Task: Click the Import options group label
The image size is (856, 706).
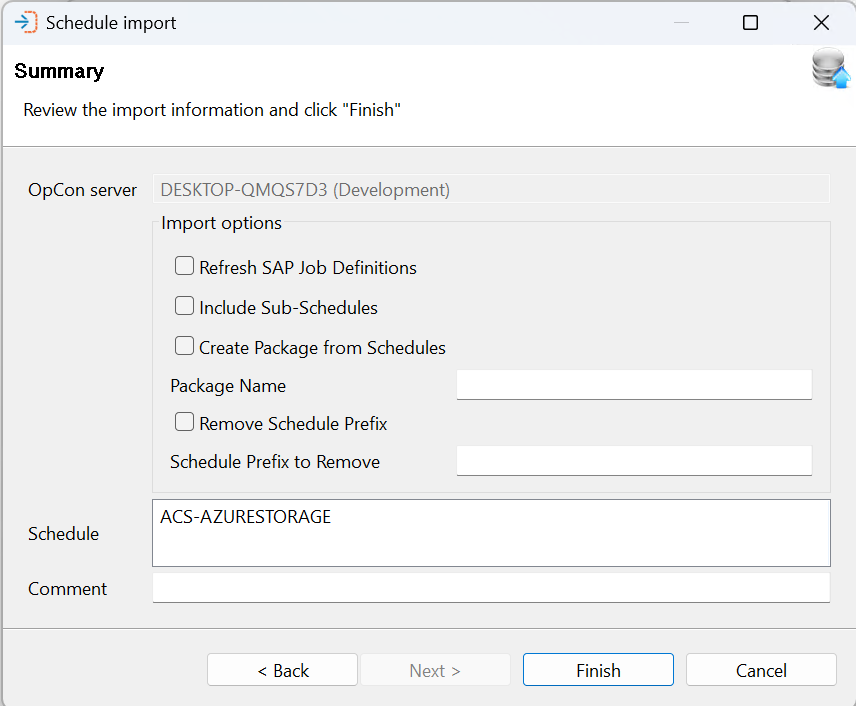Action: [222, 223]
